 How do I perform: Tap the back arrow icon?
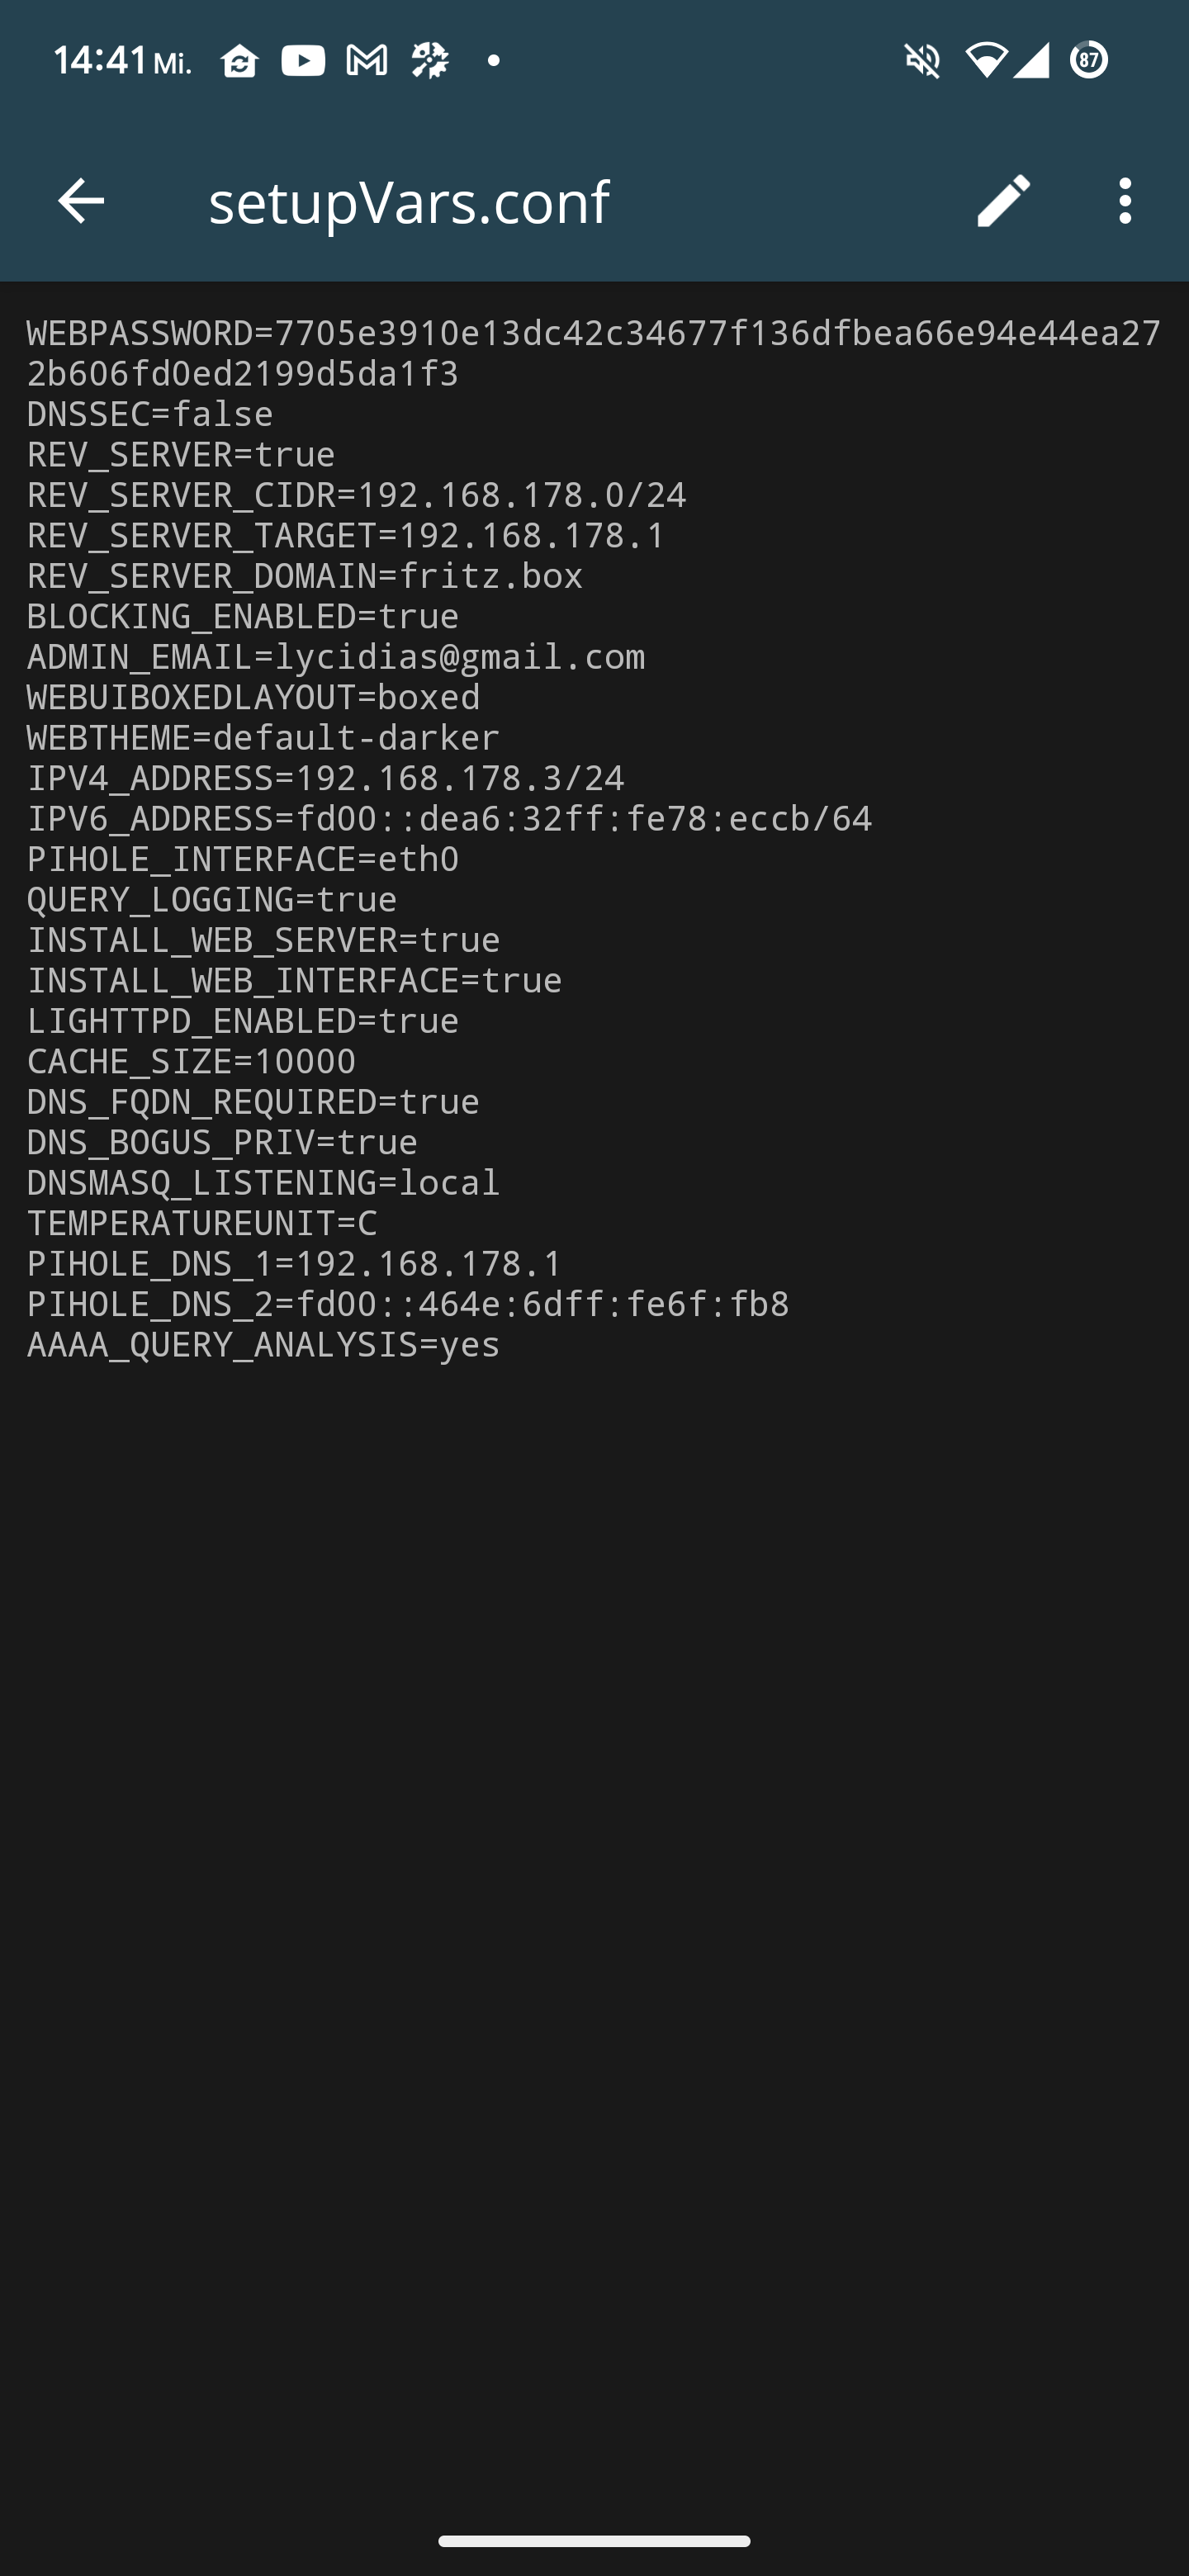(x=81, y=201)
